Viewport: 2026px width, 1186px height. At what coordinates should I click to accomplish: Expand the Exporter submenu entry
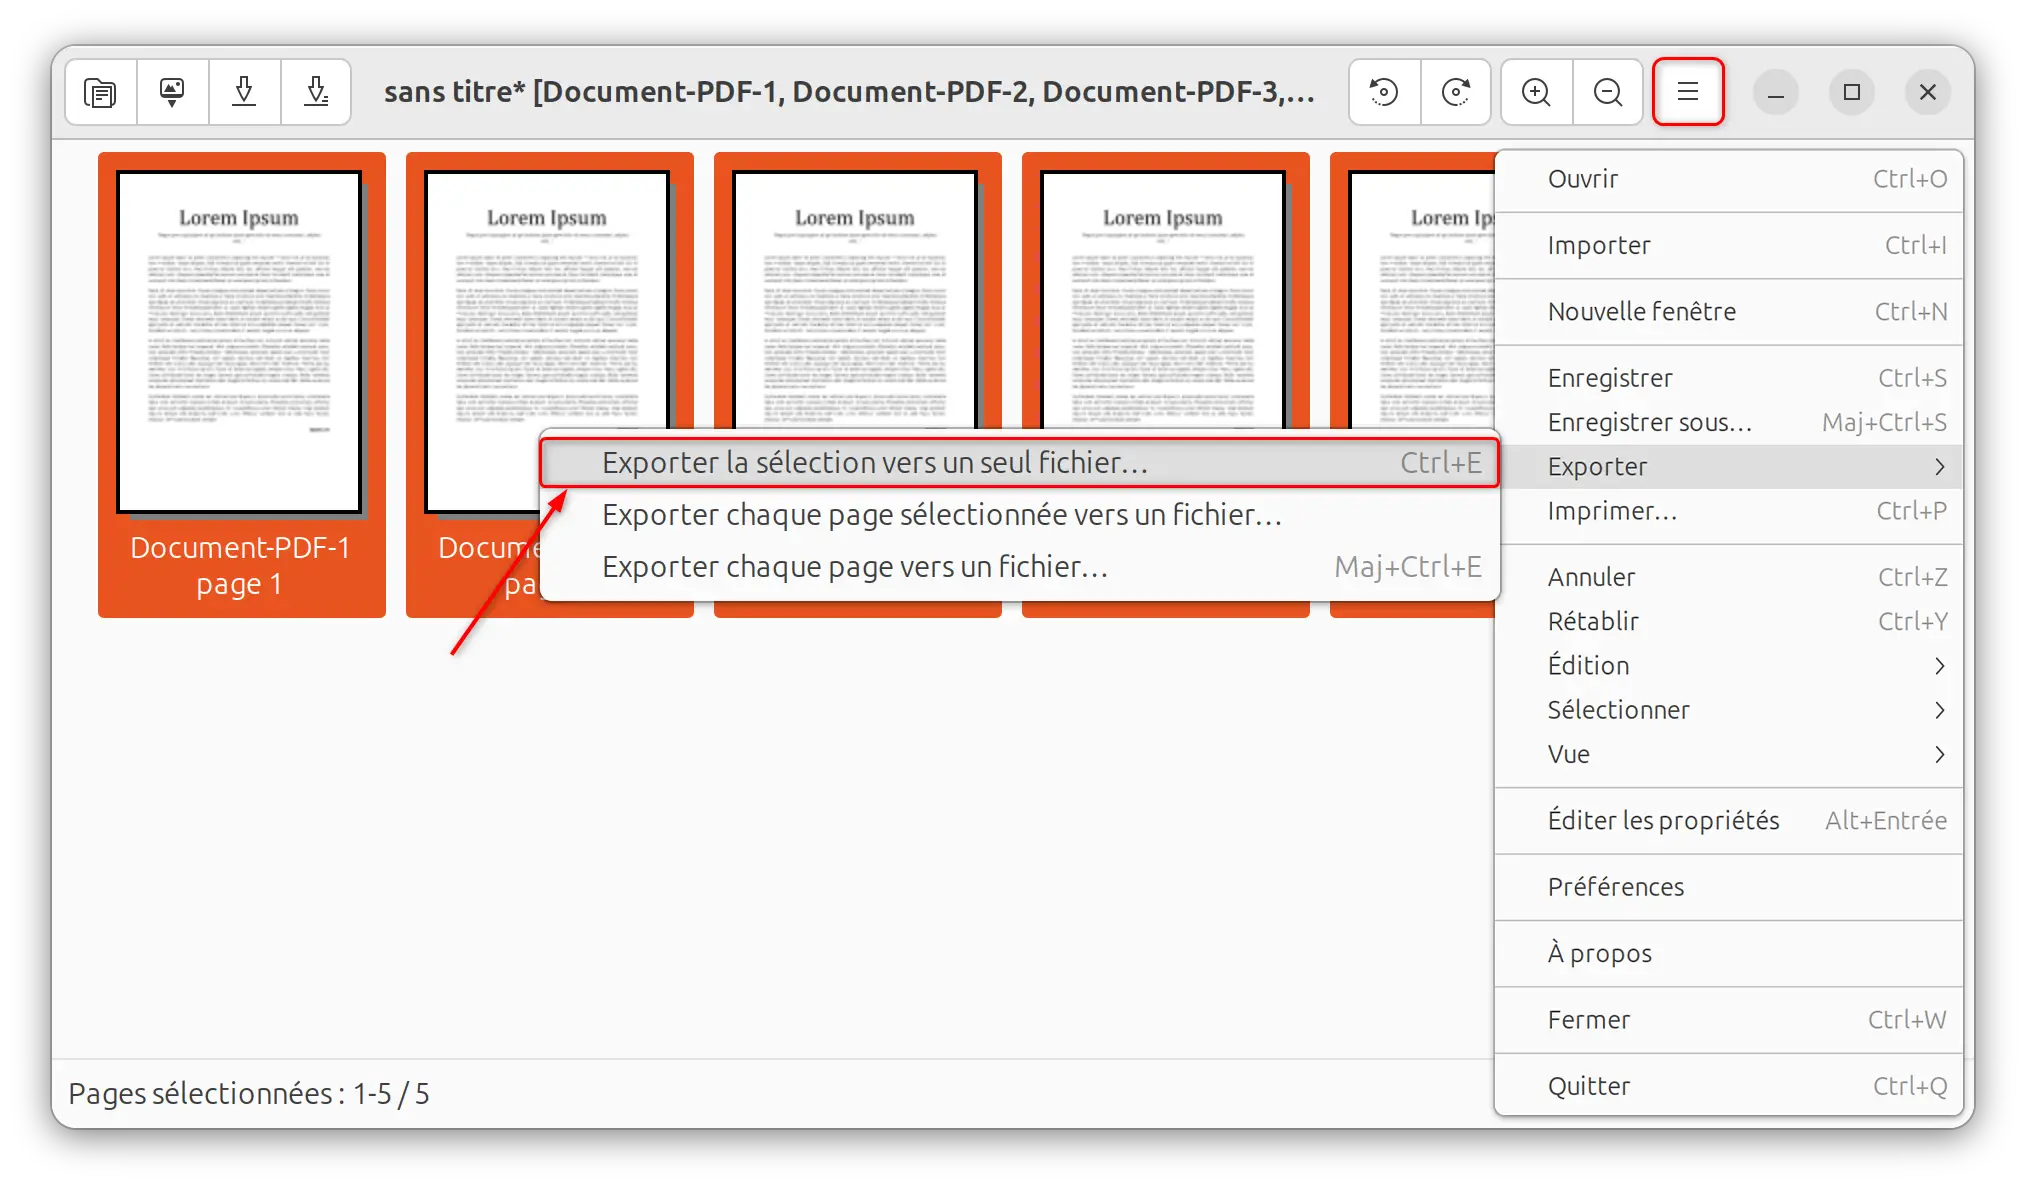[x=1729, y=466]
